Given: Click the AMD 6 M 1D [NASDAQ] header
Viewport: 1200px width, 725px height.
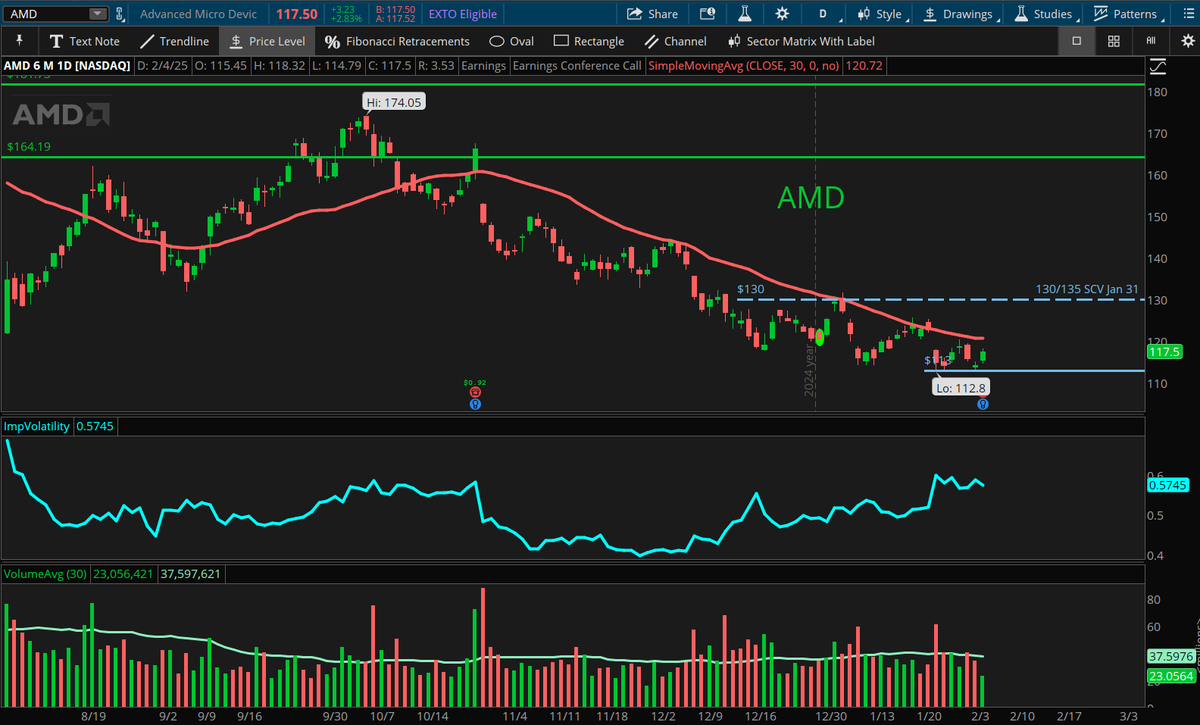Looking at the screenshot, I should pyautogui.click(x=66, y=66).
